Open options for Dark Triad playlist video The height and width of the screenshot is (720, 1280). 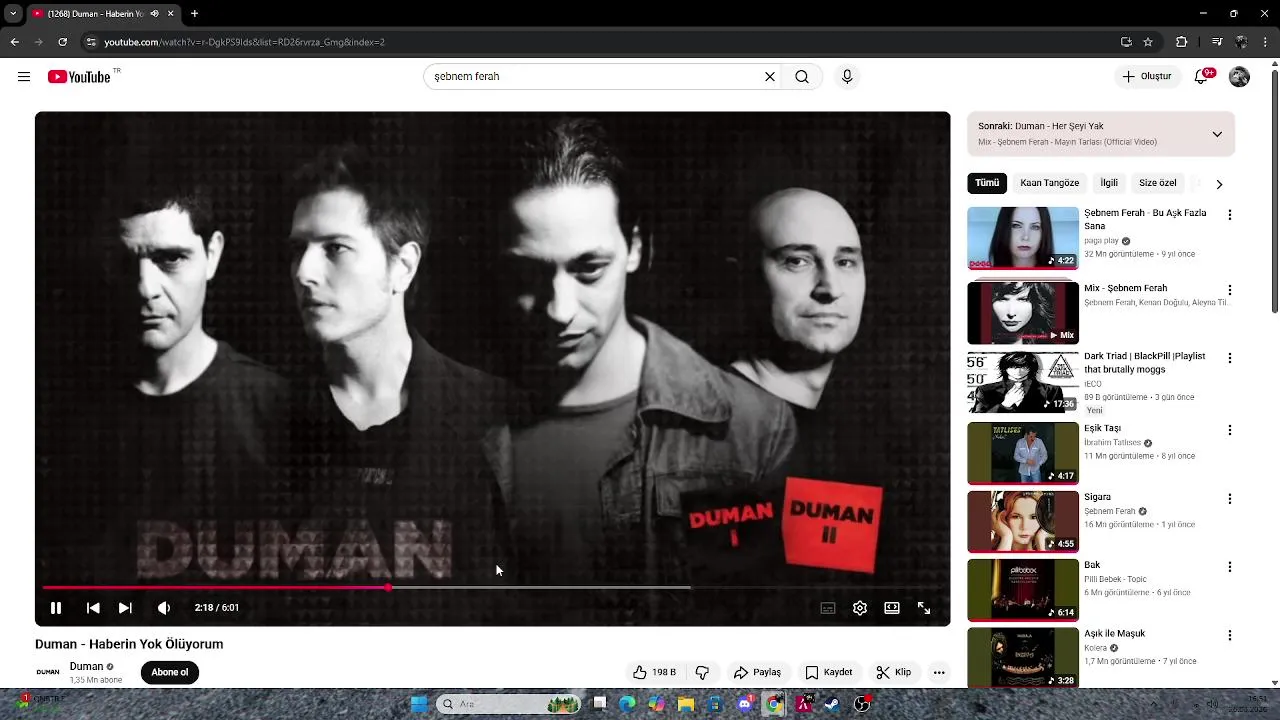[x=1230, y=358]
